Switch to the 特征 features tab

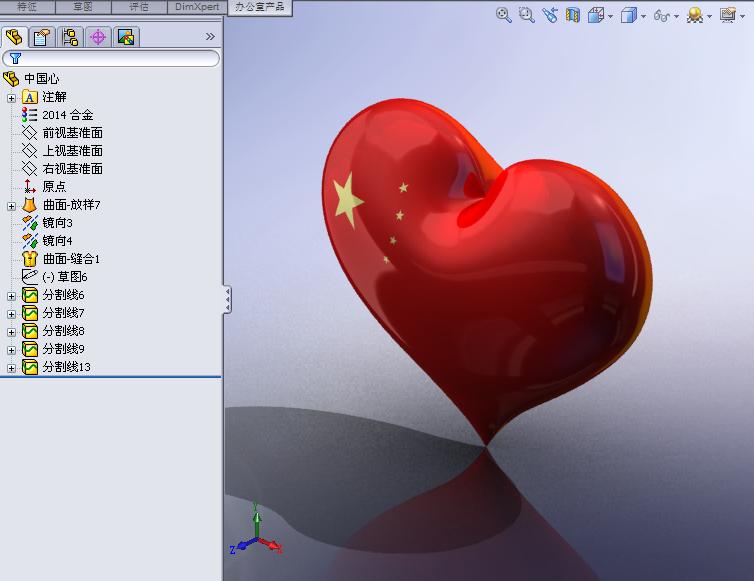pyautogui.click(x=27, y=7)
